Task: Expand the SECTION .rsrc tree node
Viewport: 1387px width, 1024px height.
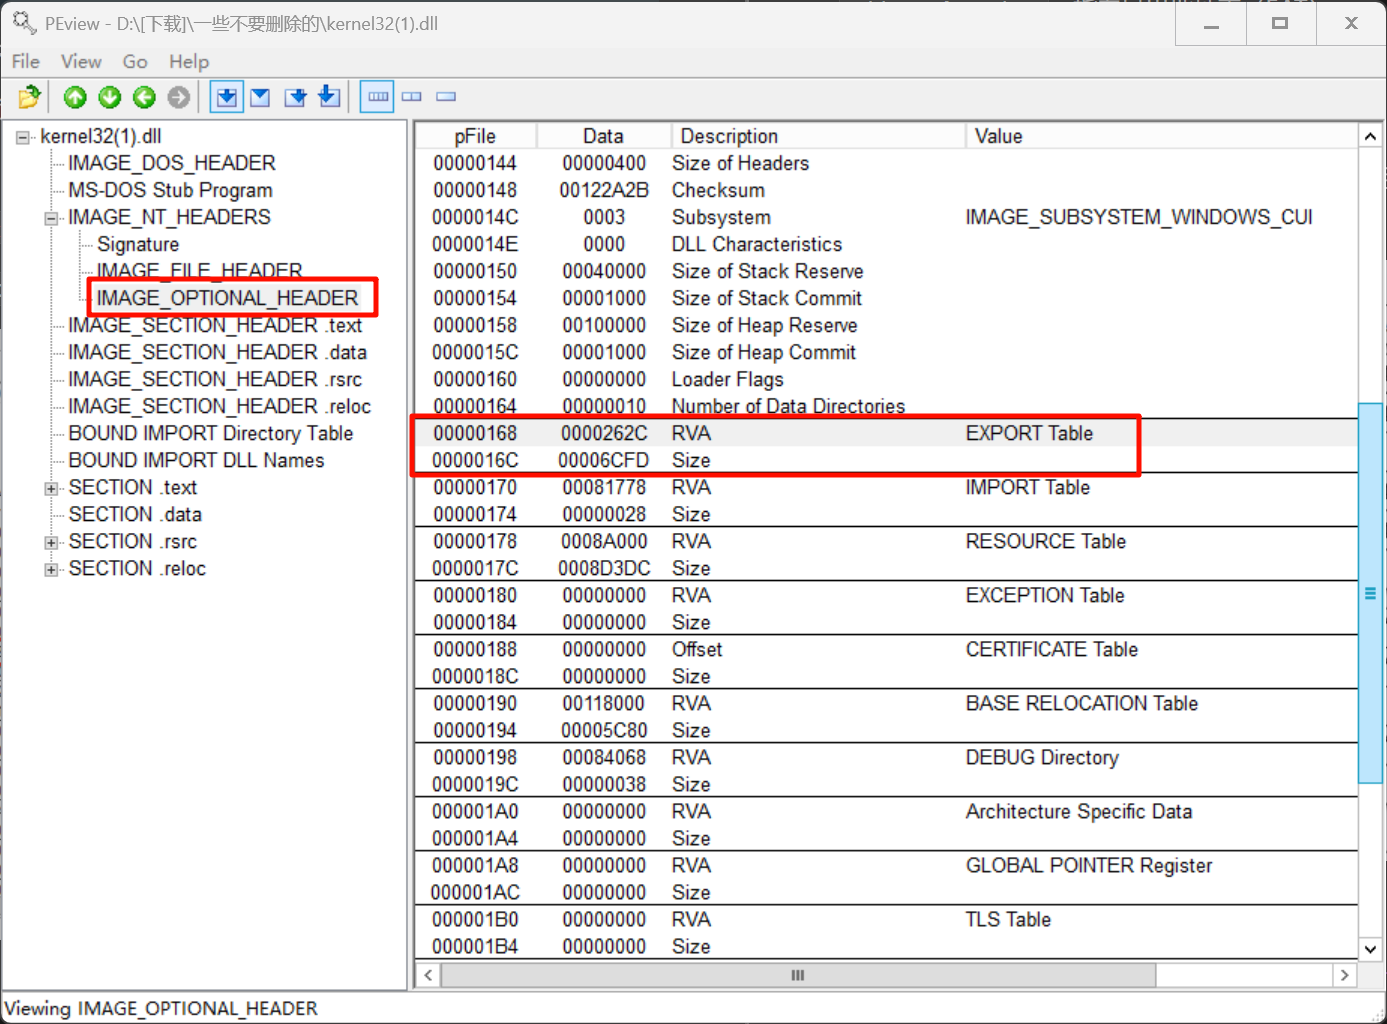Action: click(51, 542)
